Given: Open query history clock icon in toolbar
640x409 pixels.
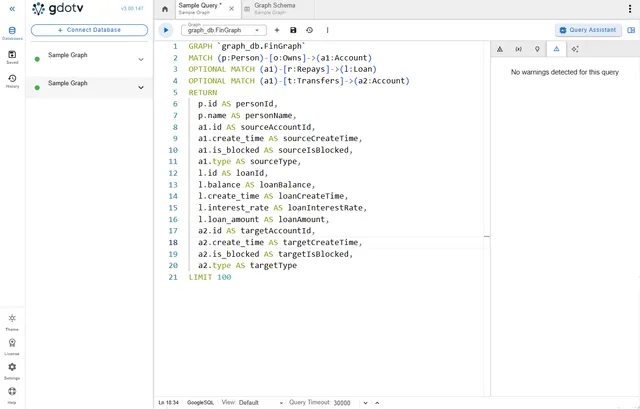Looking at the screenshot, I should (x=309, y=30).
